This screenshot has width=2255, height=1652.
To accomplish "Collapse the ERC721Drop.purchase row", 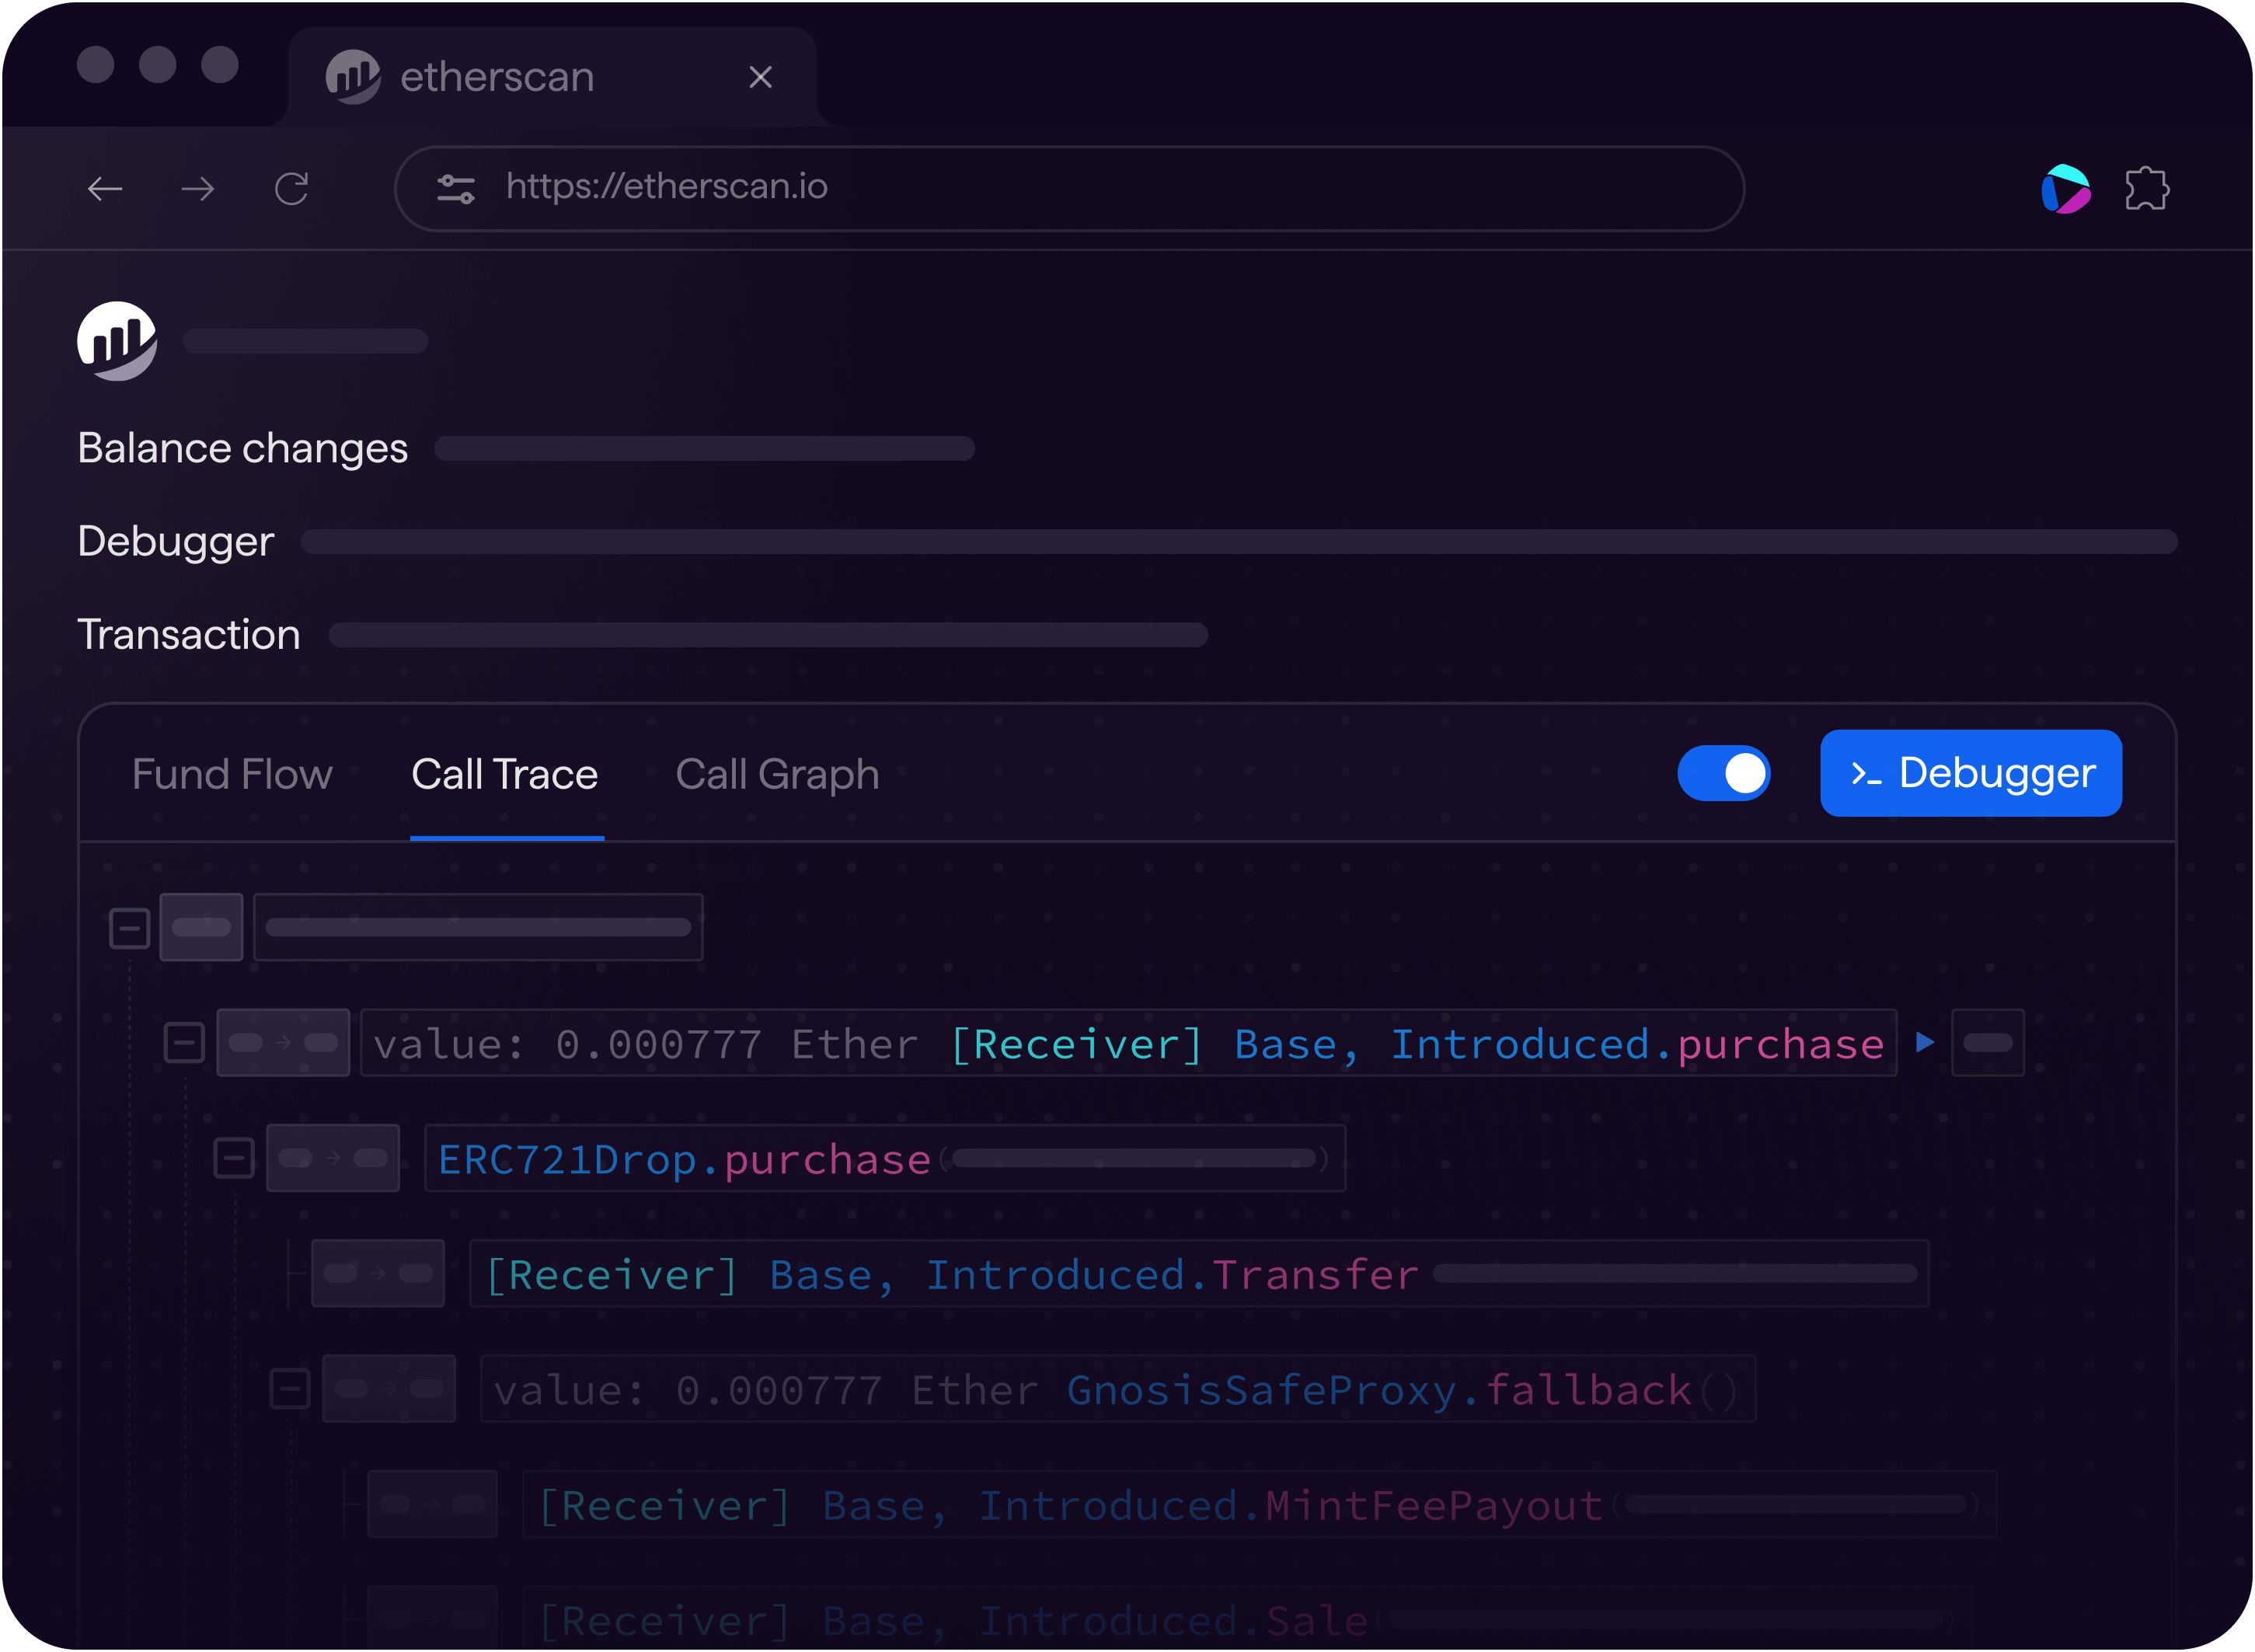I will [x=234, y=1158].
